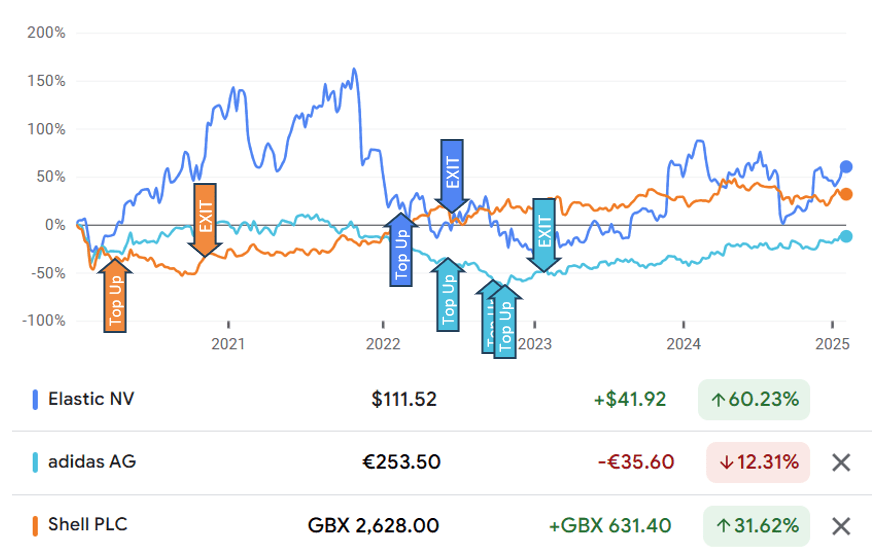Click the red 12.31% loss badge

(x=757, y=462)
